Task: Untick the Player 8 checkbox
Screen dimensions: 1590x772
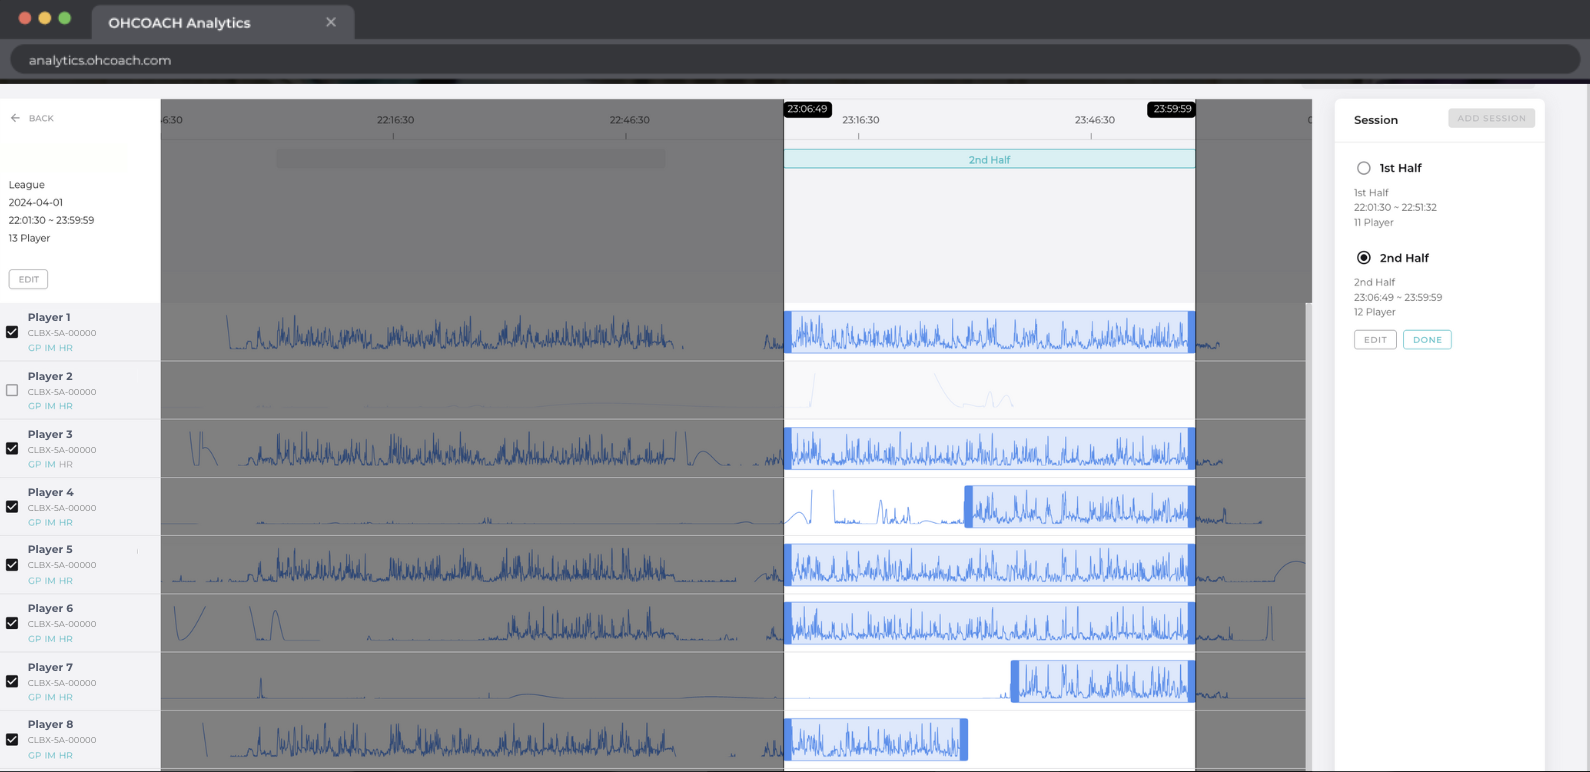Action: pos(12,739)
